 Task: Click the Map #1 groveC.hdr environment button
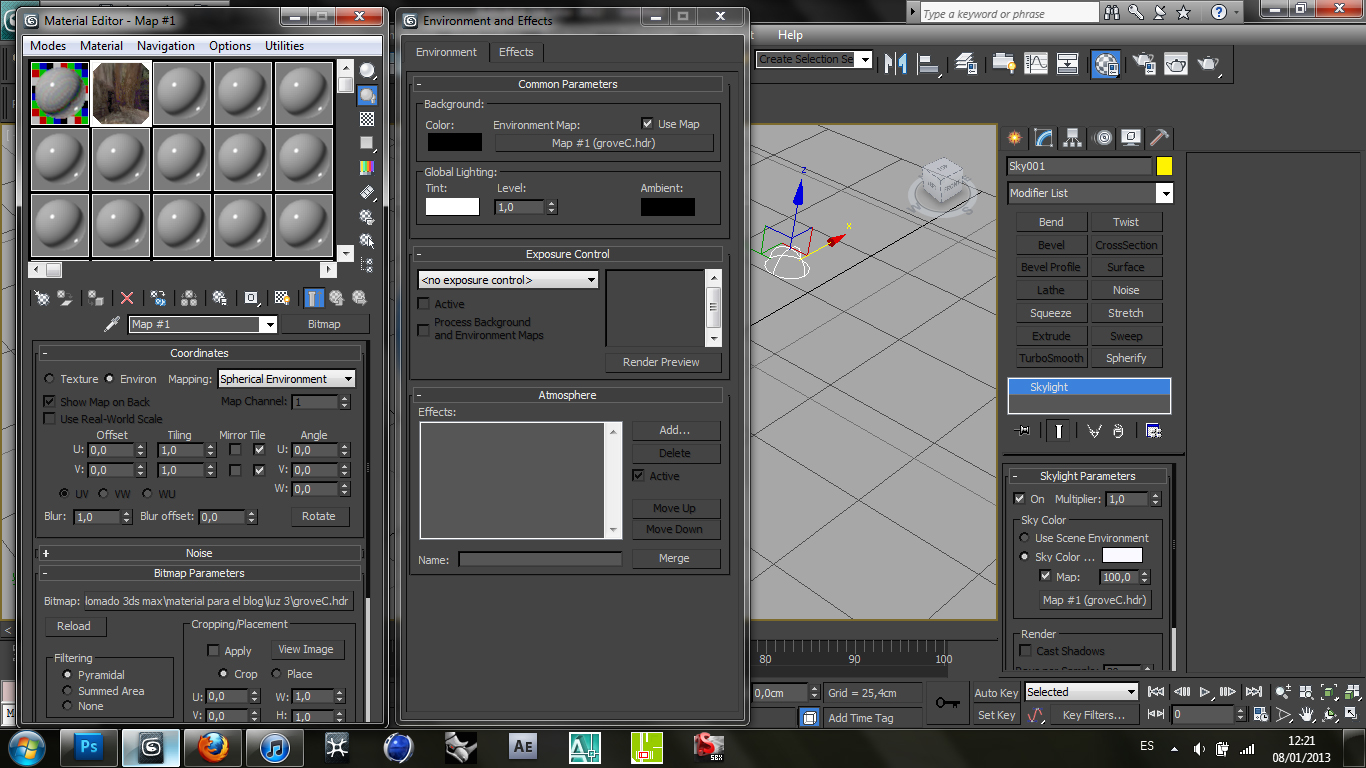click(605, 143)
